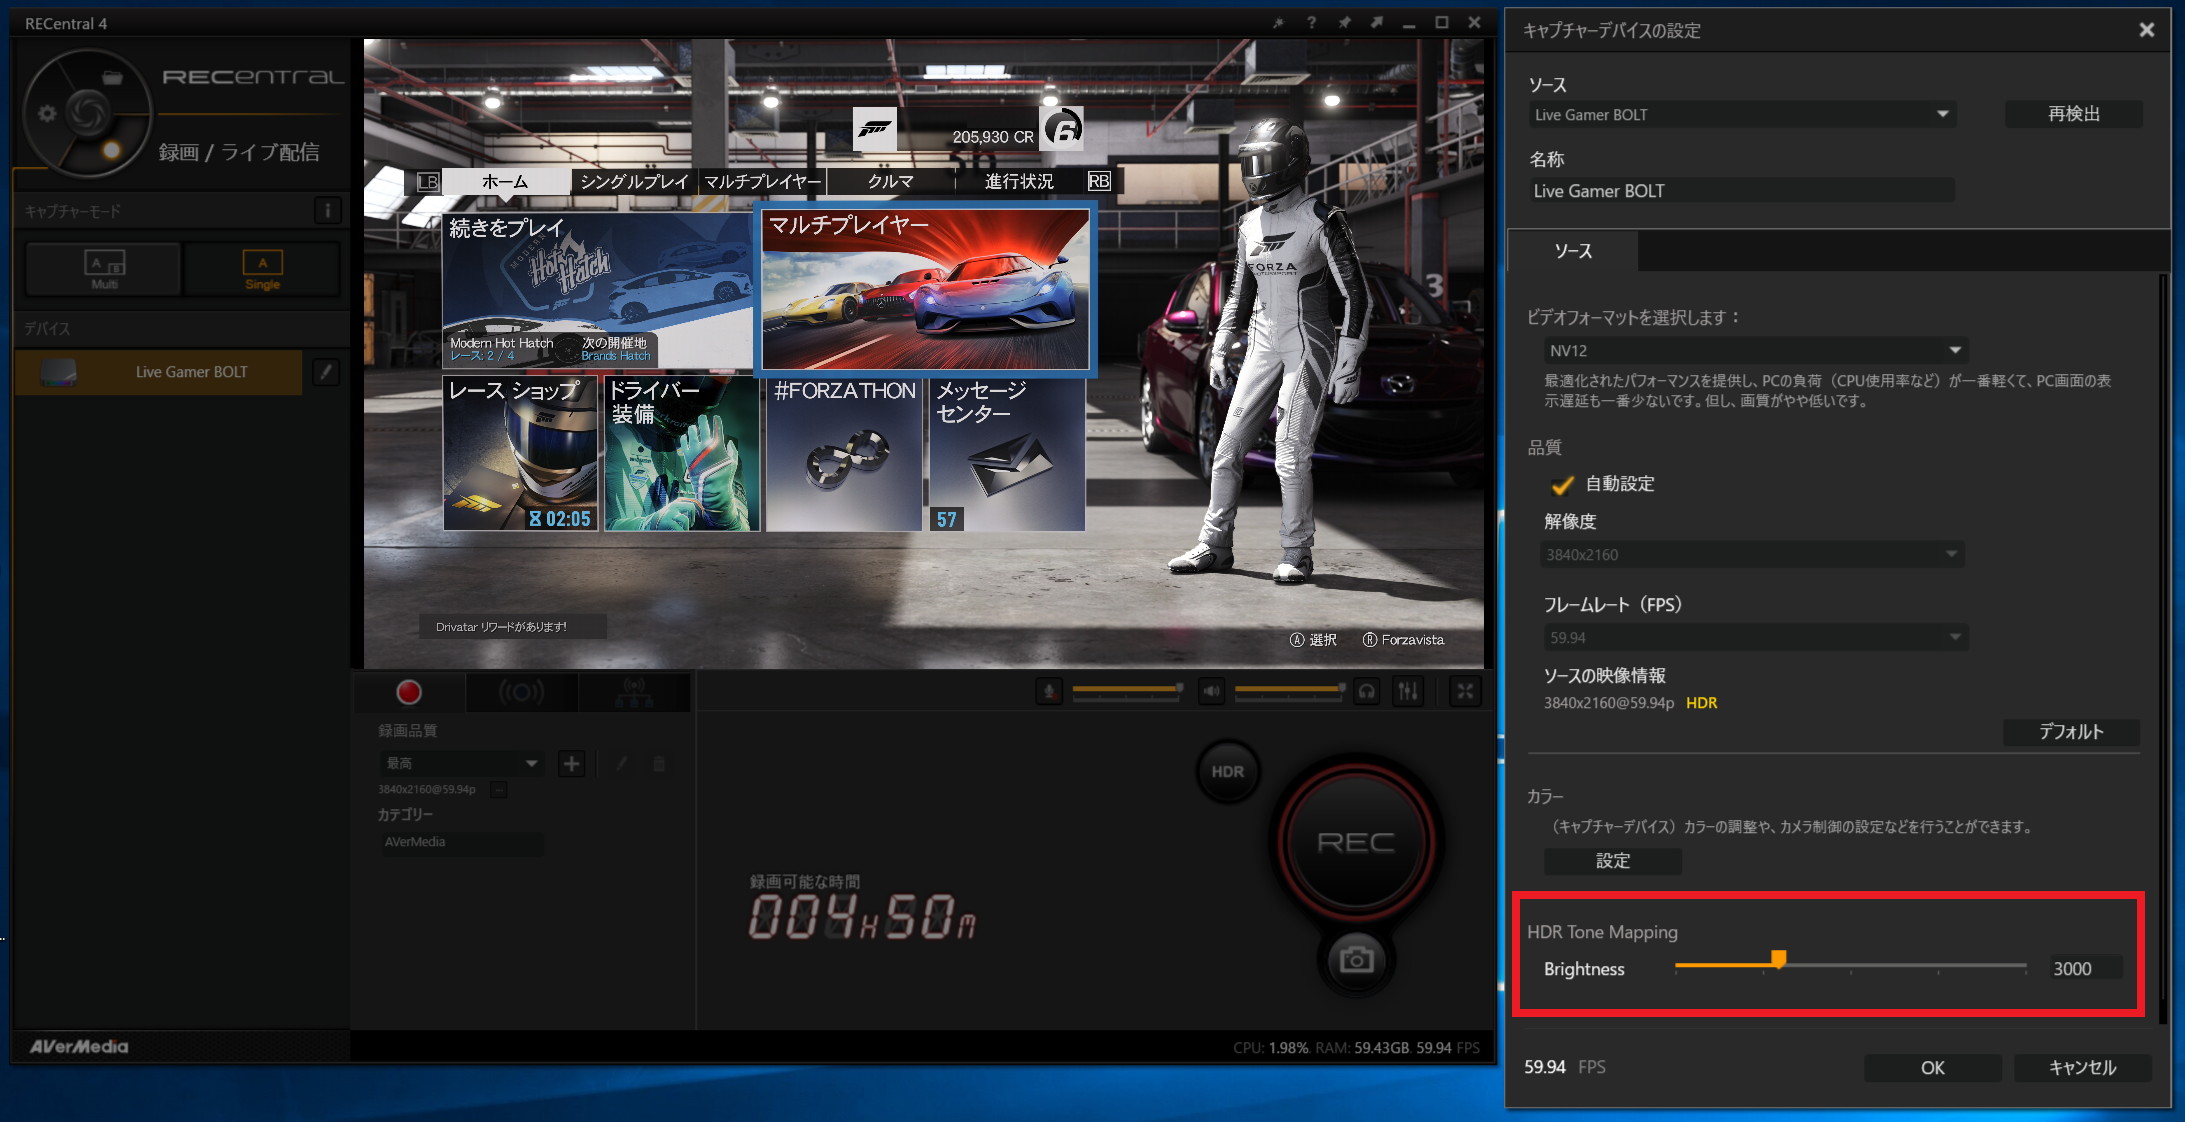The width and height of the screenshot is (2185, 1122).
Task: Select the ソース tab in device settings
Action: (1573, 251)
